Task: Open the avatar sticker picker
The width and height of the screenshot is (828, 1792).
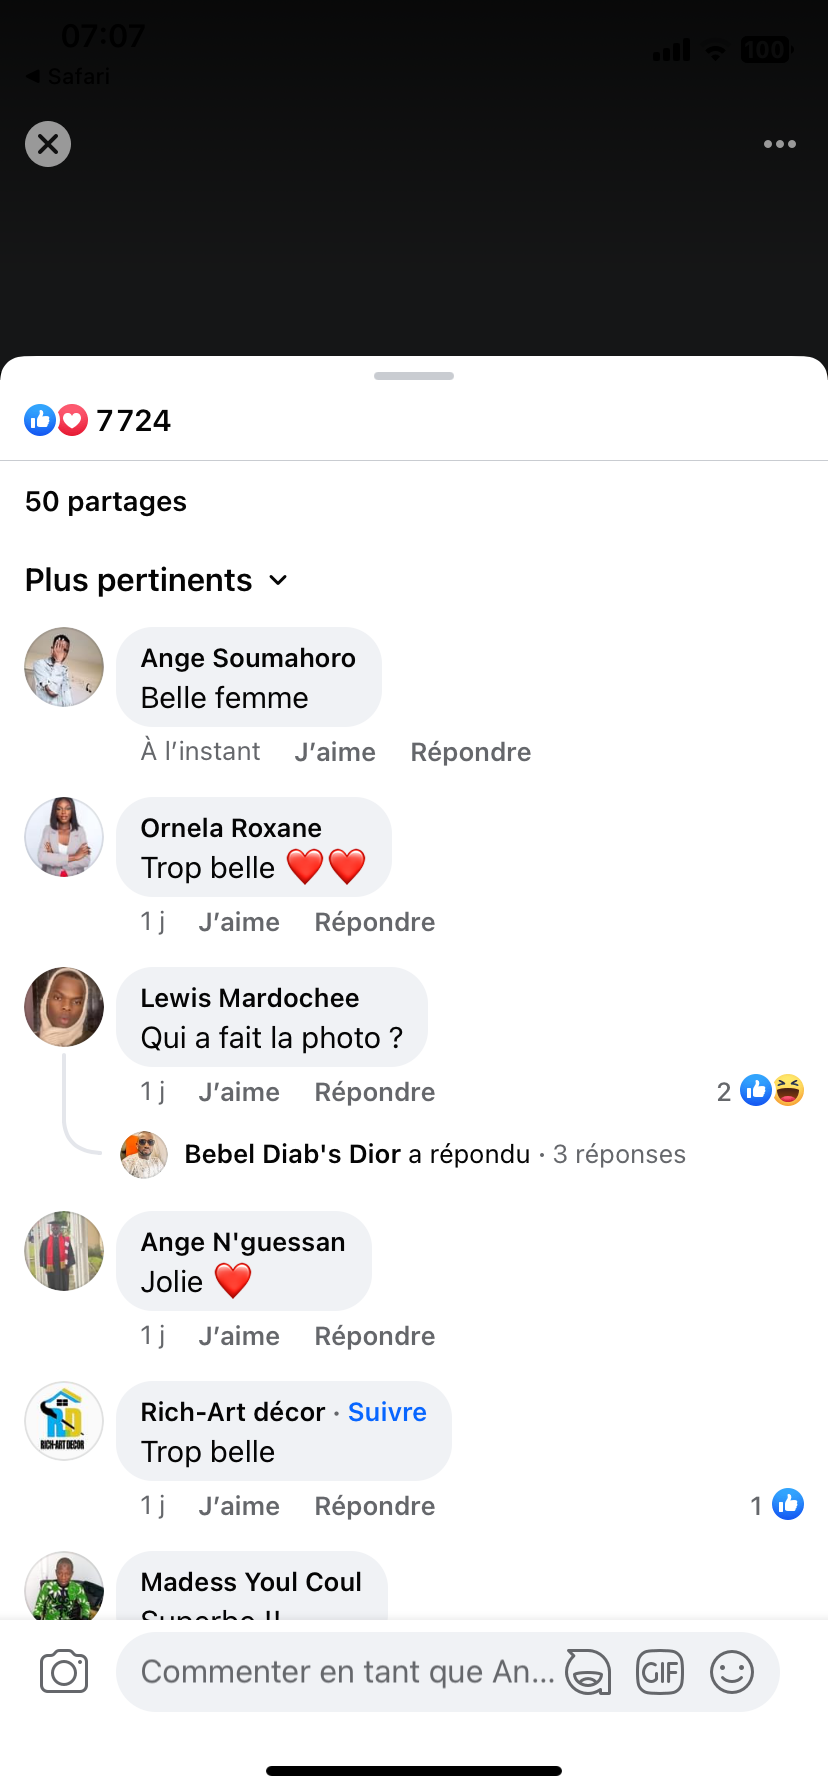Action: [x=588, y=1671]
